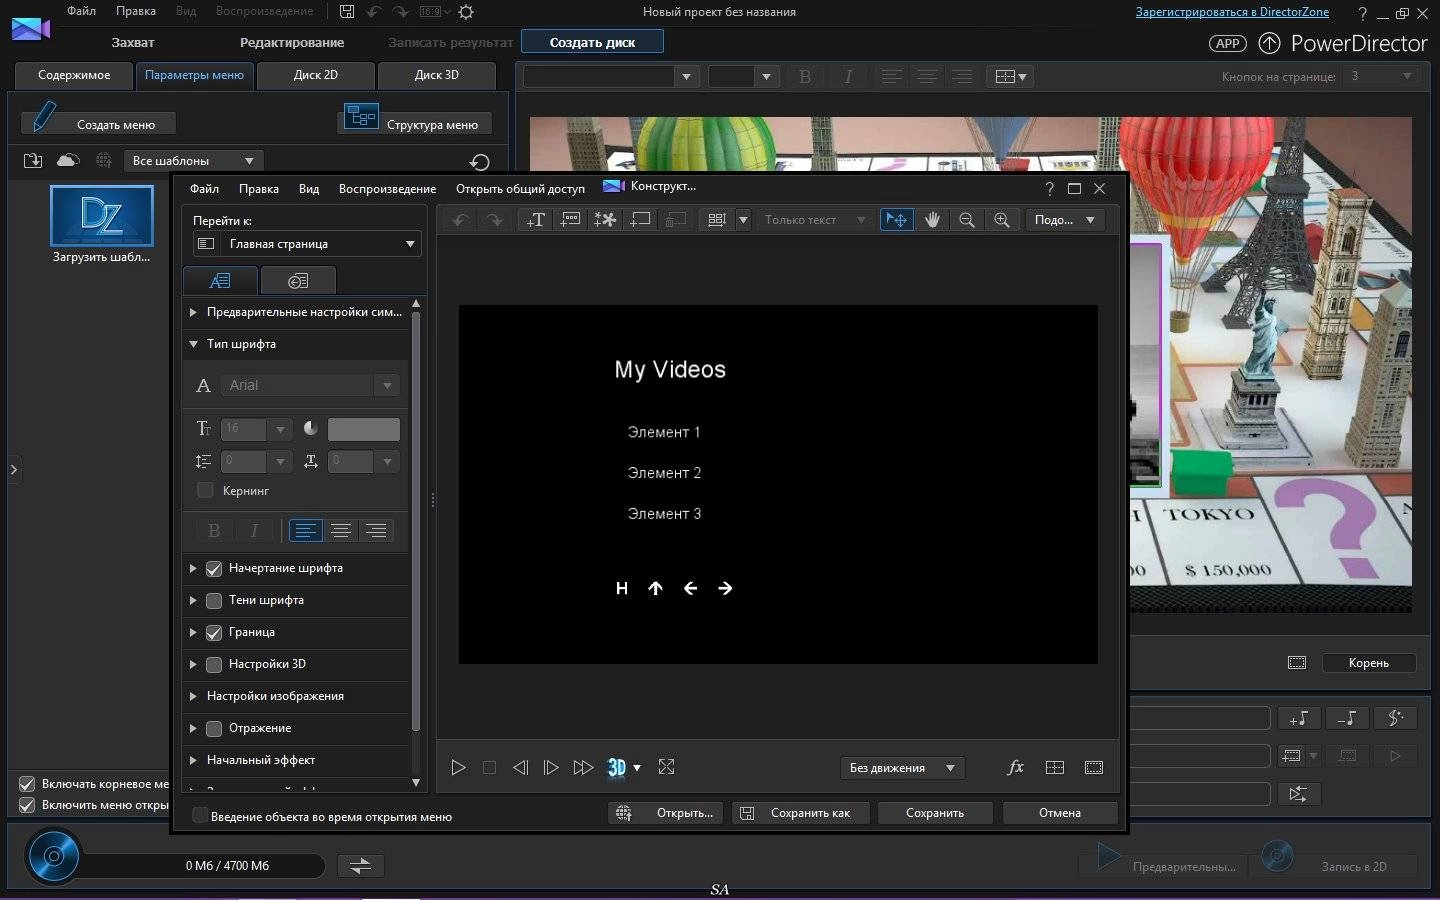The width and height of the screenshot is (1440, 900).
Task: Click the center align text icon in designer
Action: (340, 531)
